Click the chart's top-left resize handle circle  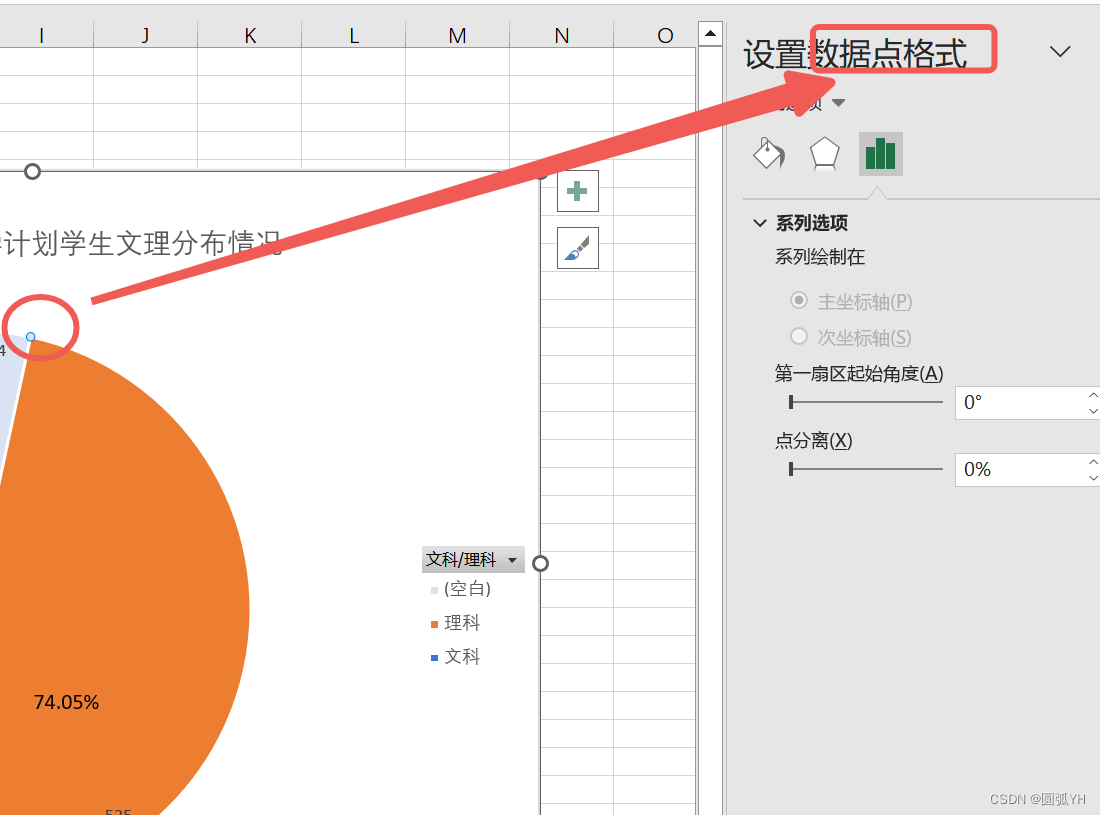coord(32,172)
